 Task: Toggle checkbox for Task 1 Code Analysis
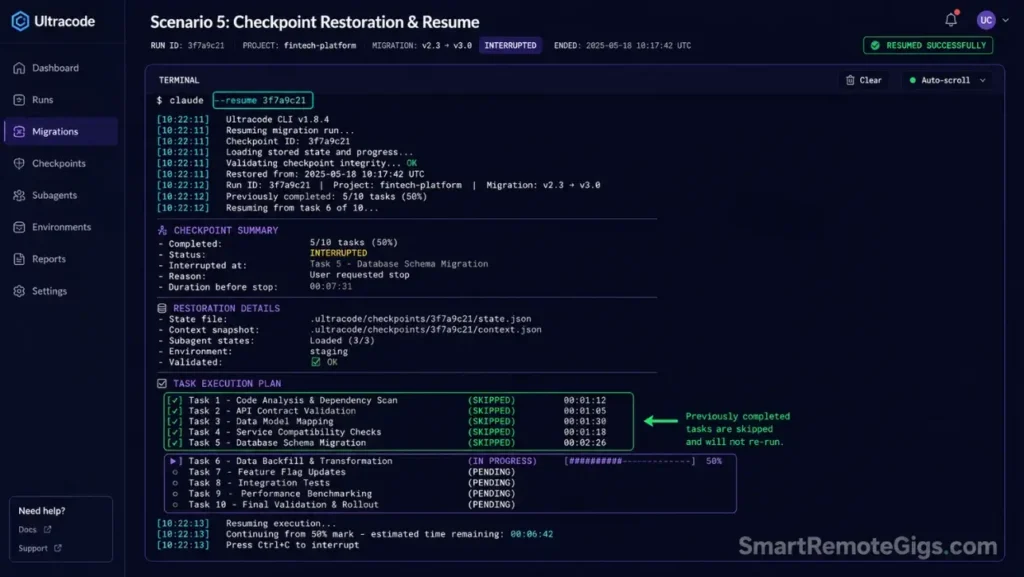coord(174,400)
